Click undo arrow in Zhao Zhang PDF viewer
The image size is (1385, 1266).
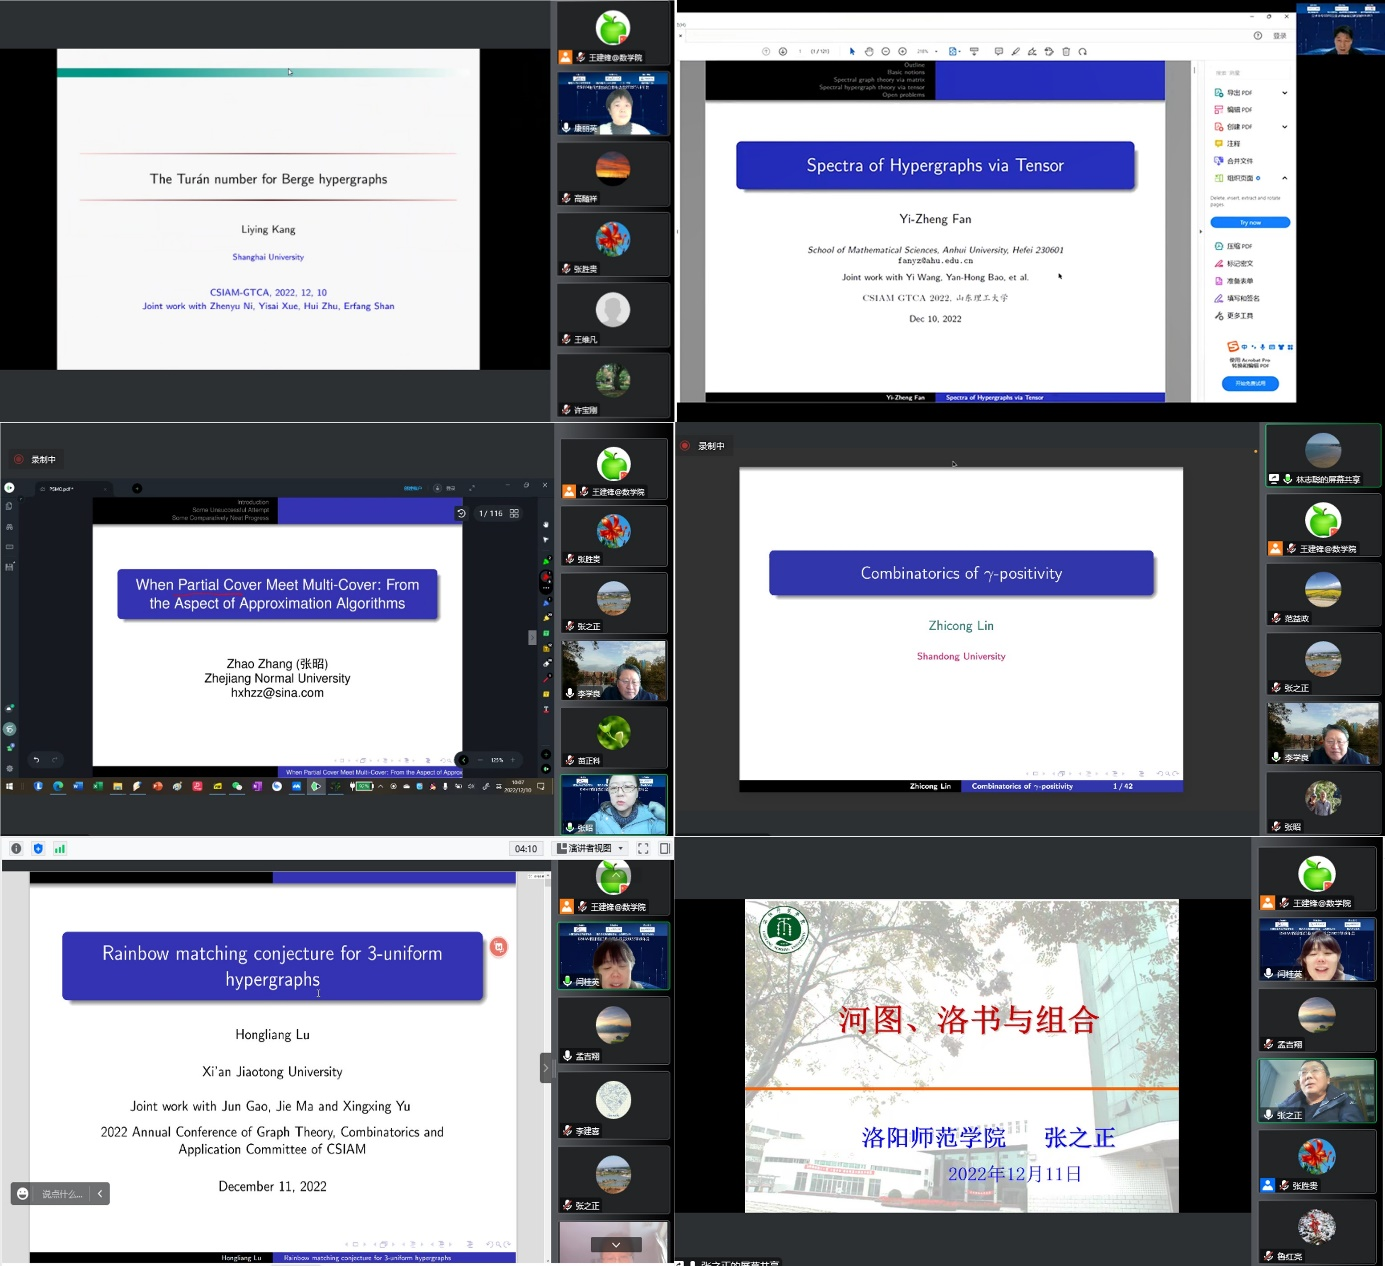(x=36, y=760)
